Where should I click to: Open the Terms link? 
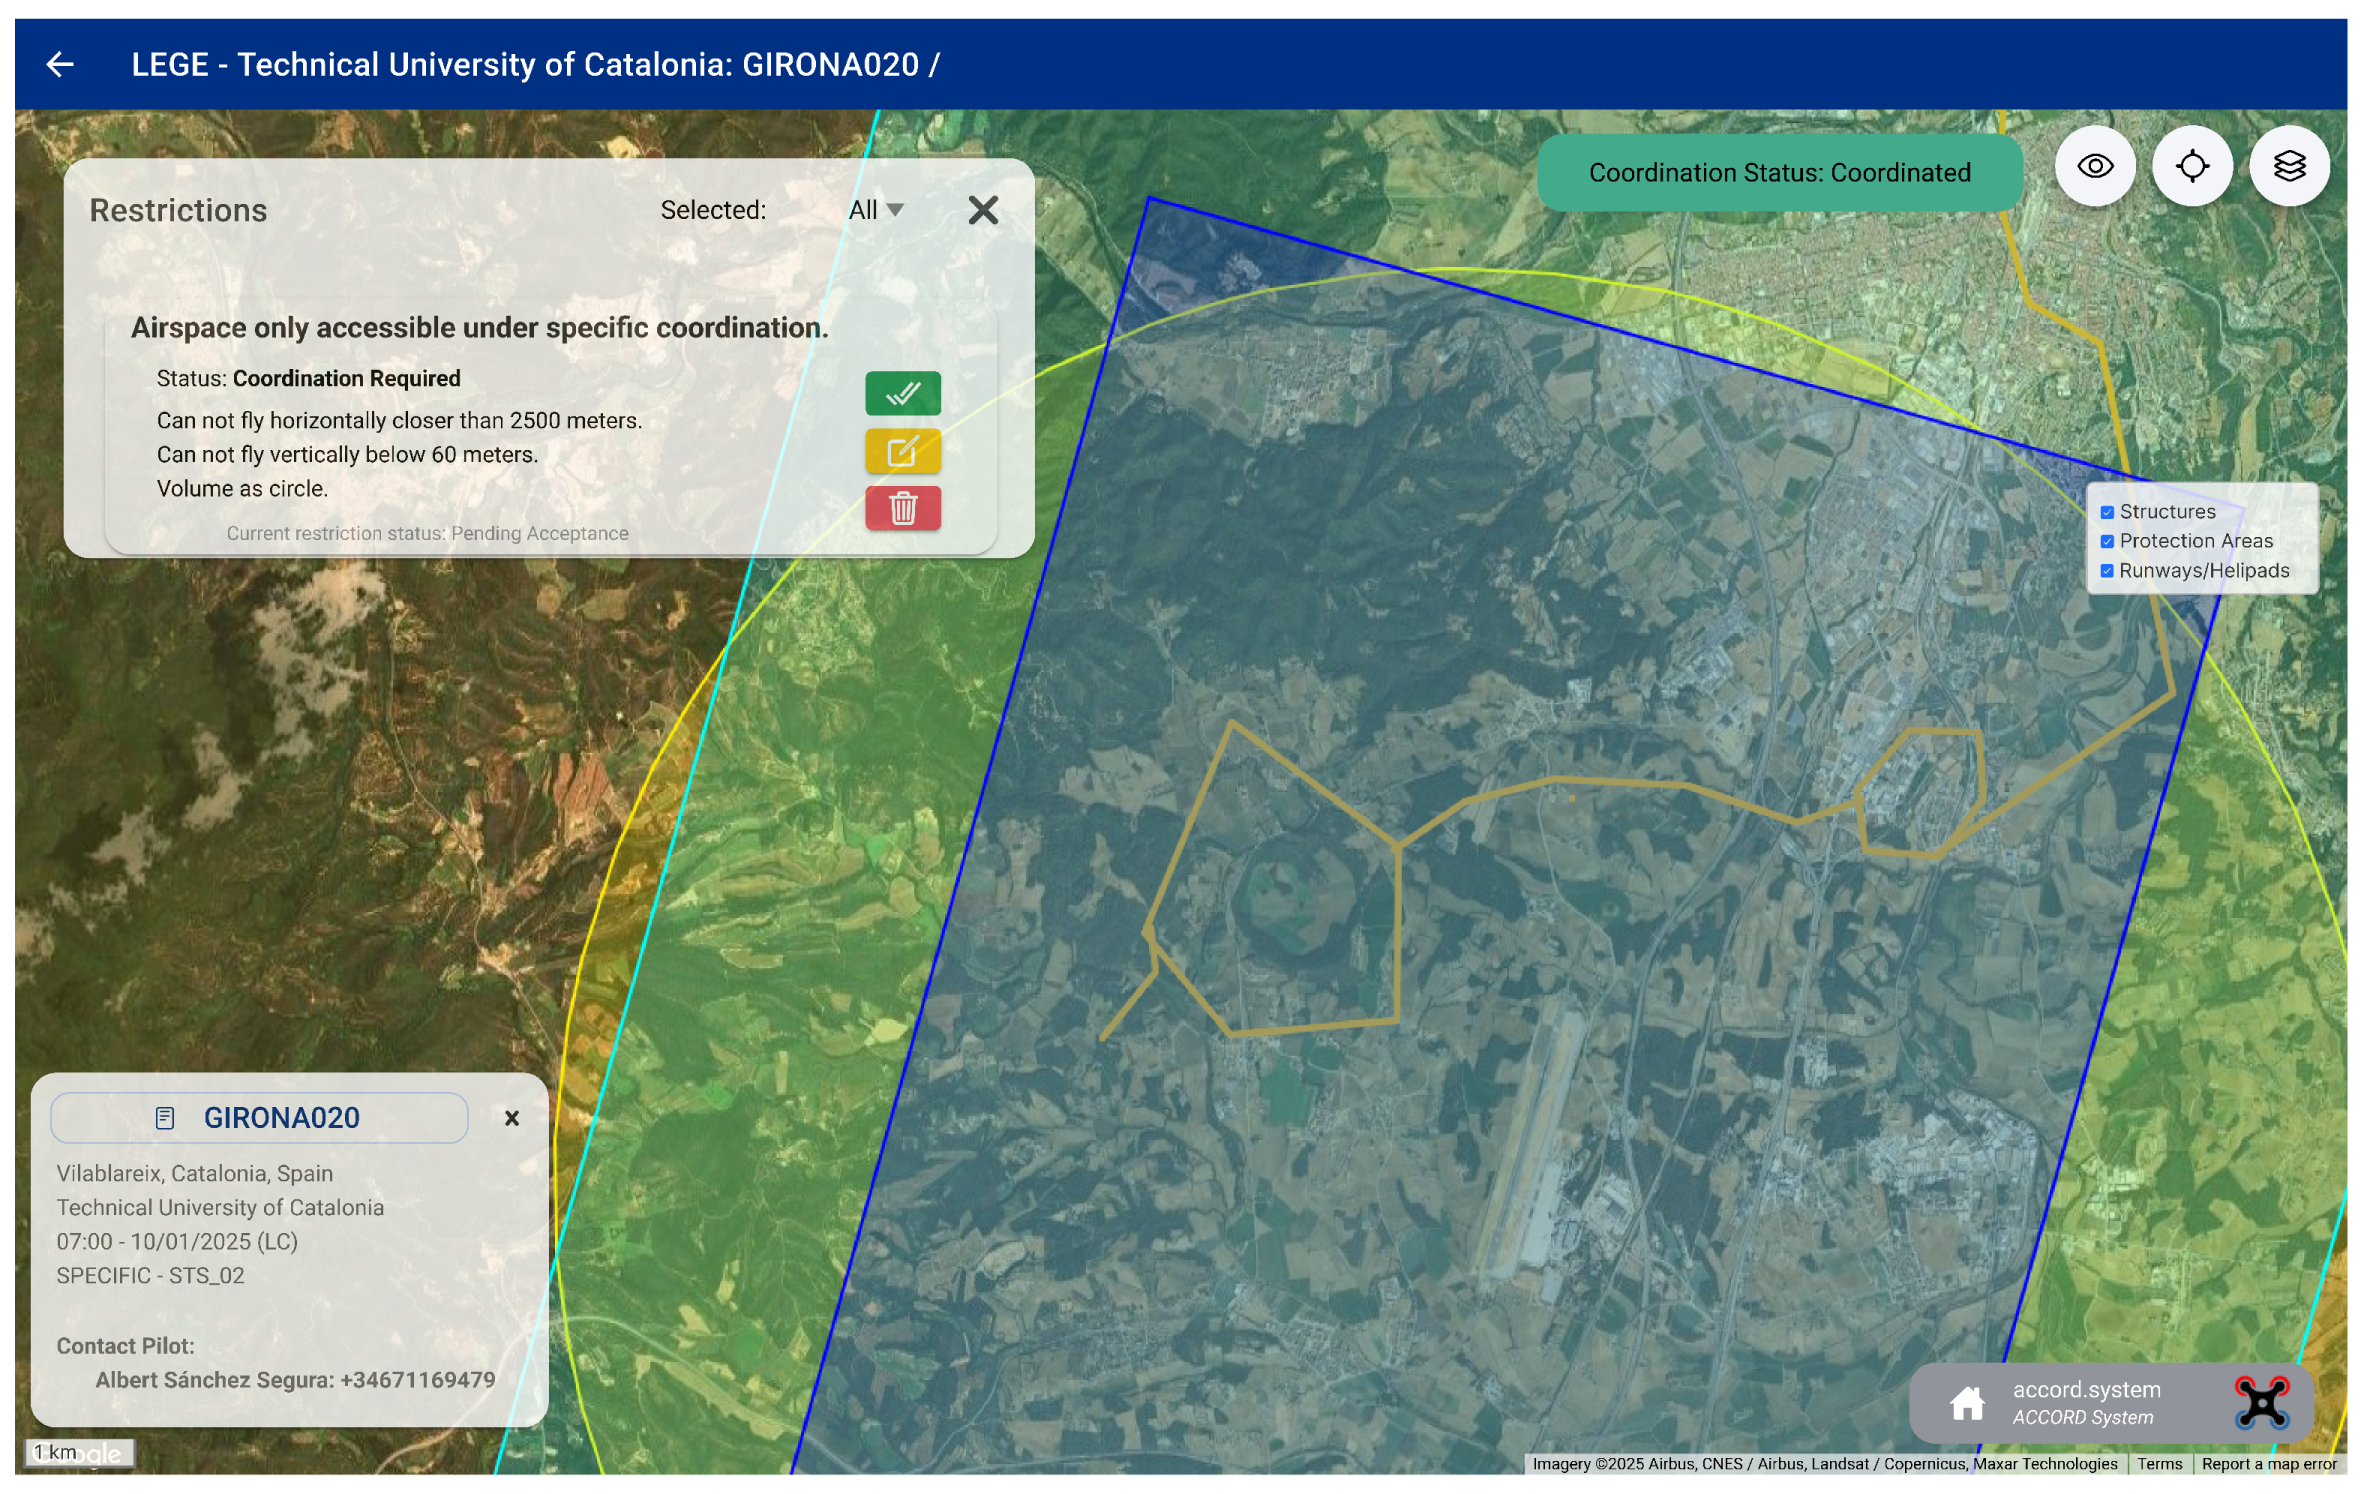pyautogui.click(x=2159, y=1464)
